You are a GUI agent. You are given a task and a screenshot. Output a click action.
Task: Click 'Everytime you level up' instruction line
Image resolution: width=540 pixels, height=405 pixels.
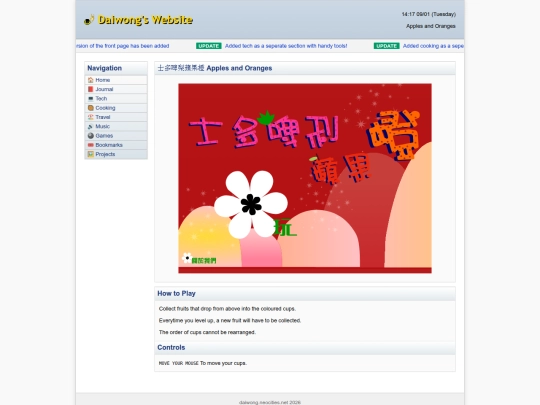230,320
